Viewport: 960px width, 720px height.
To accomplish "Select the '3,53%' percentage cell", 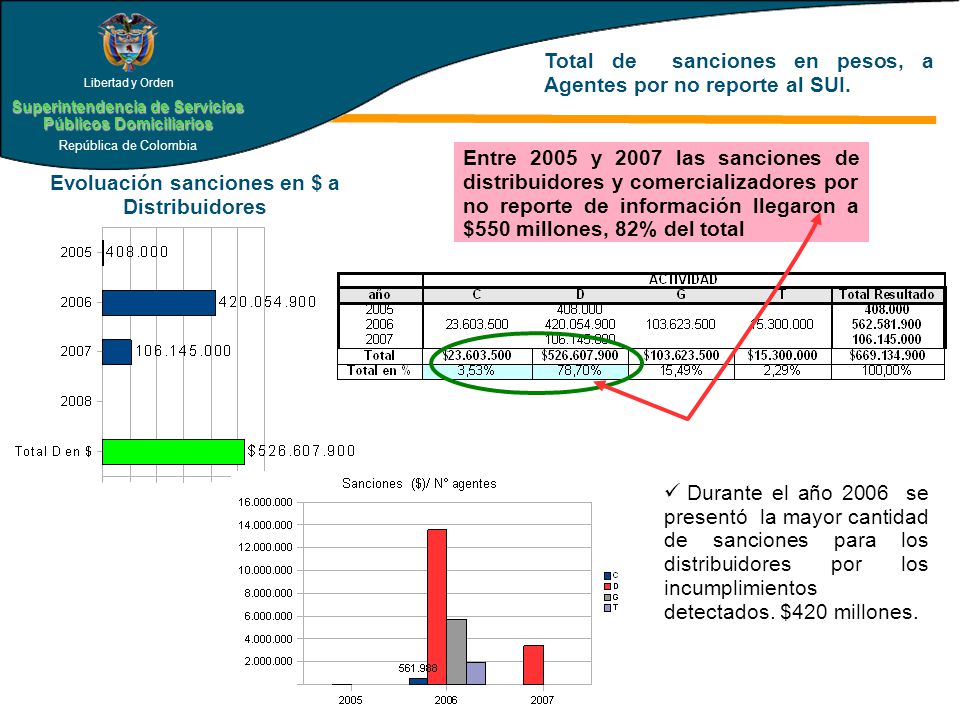I will click(476, 371).
